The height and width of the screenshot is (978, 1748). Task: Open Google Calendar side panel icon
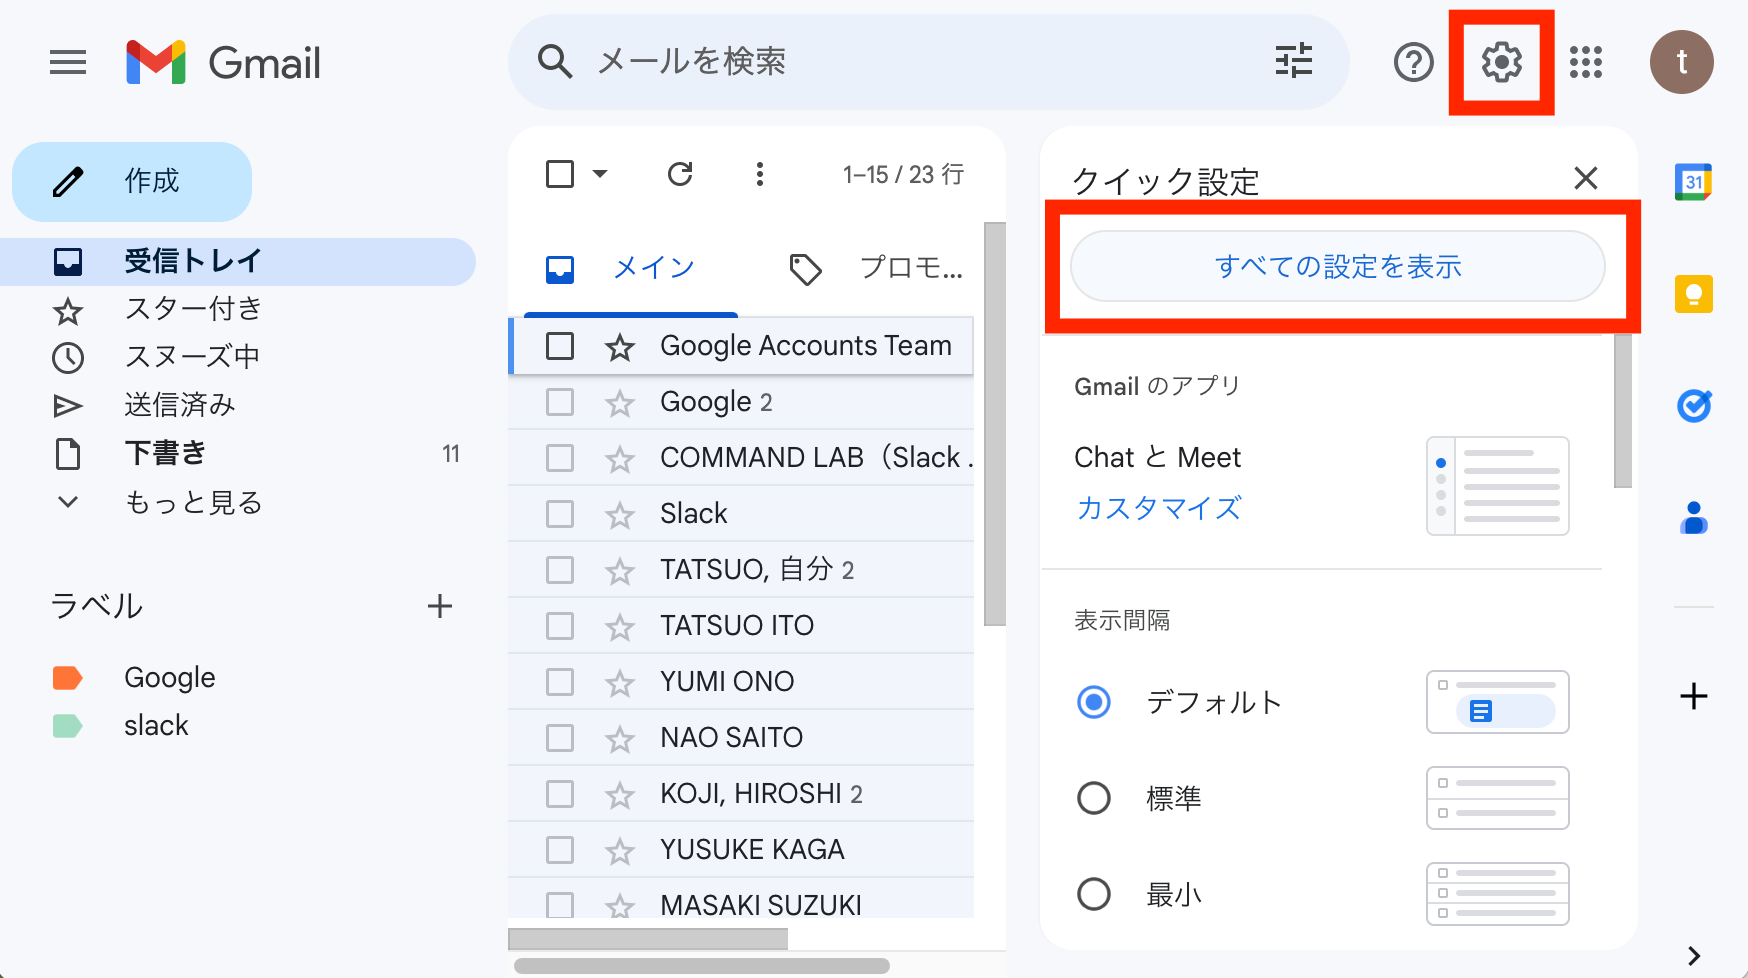1693,182
